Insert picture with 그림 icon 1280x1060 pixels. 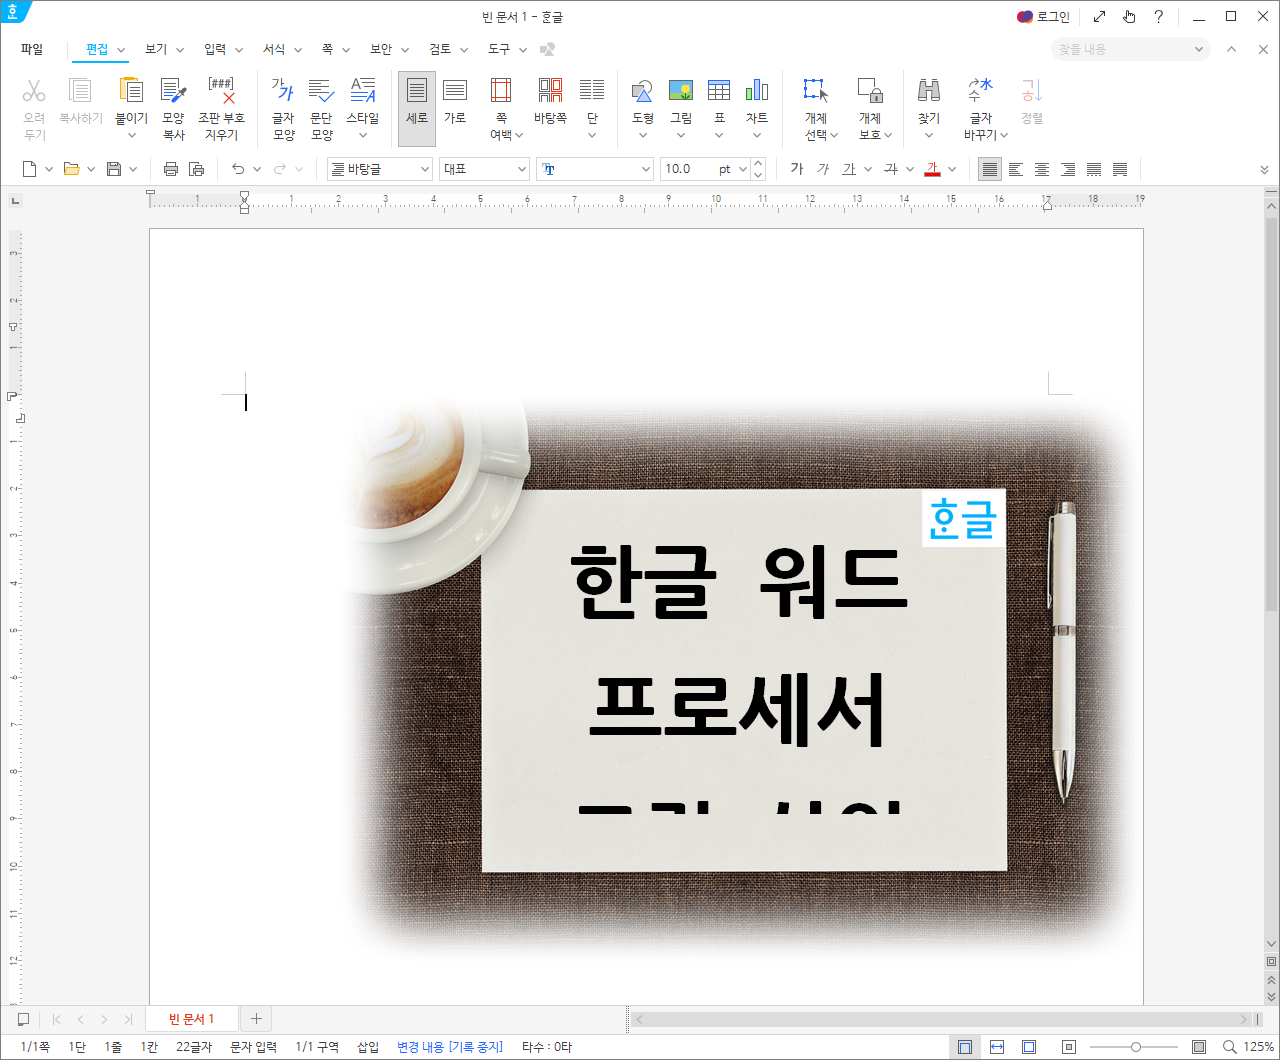tap(681, 91)
